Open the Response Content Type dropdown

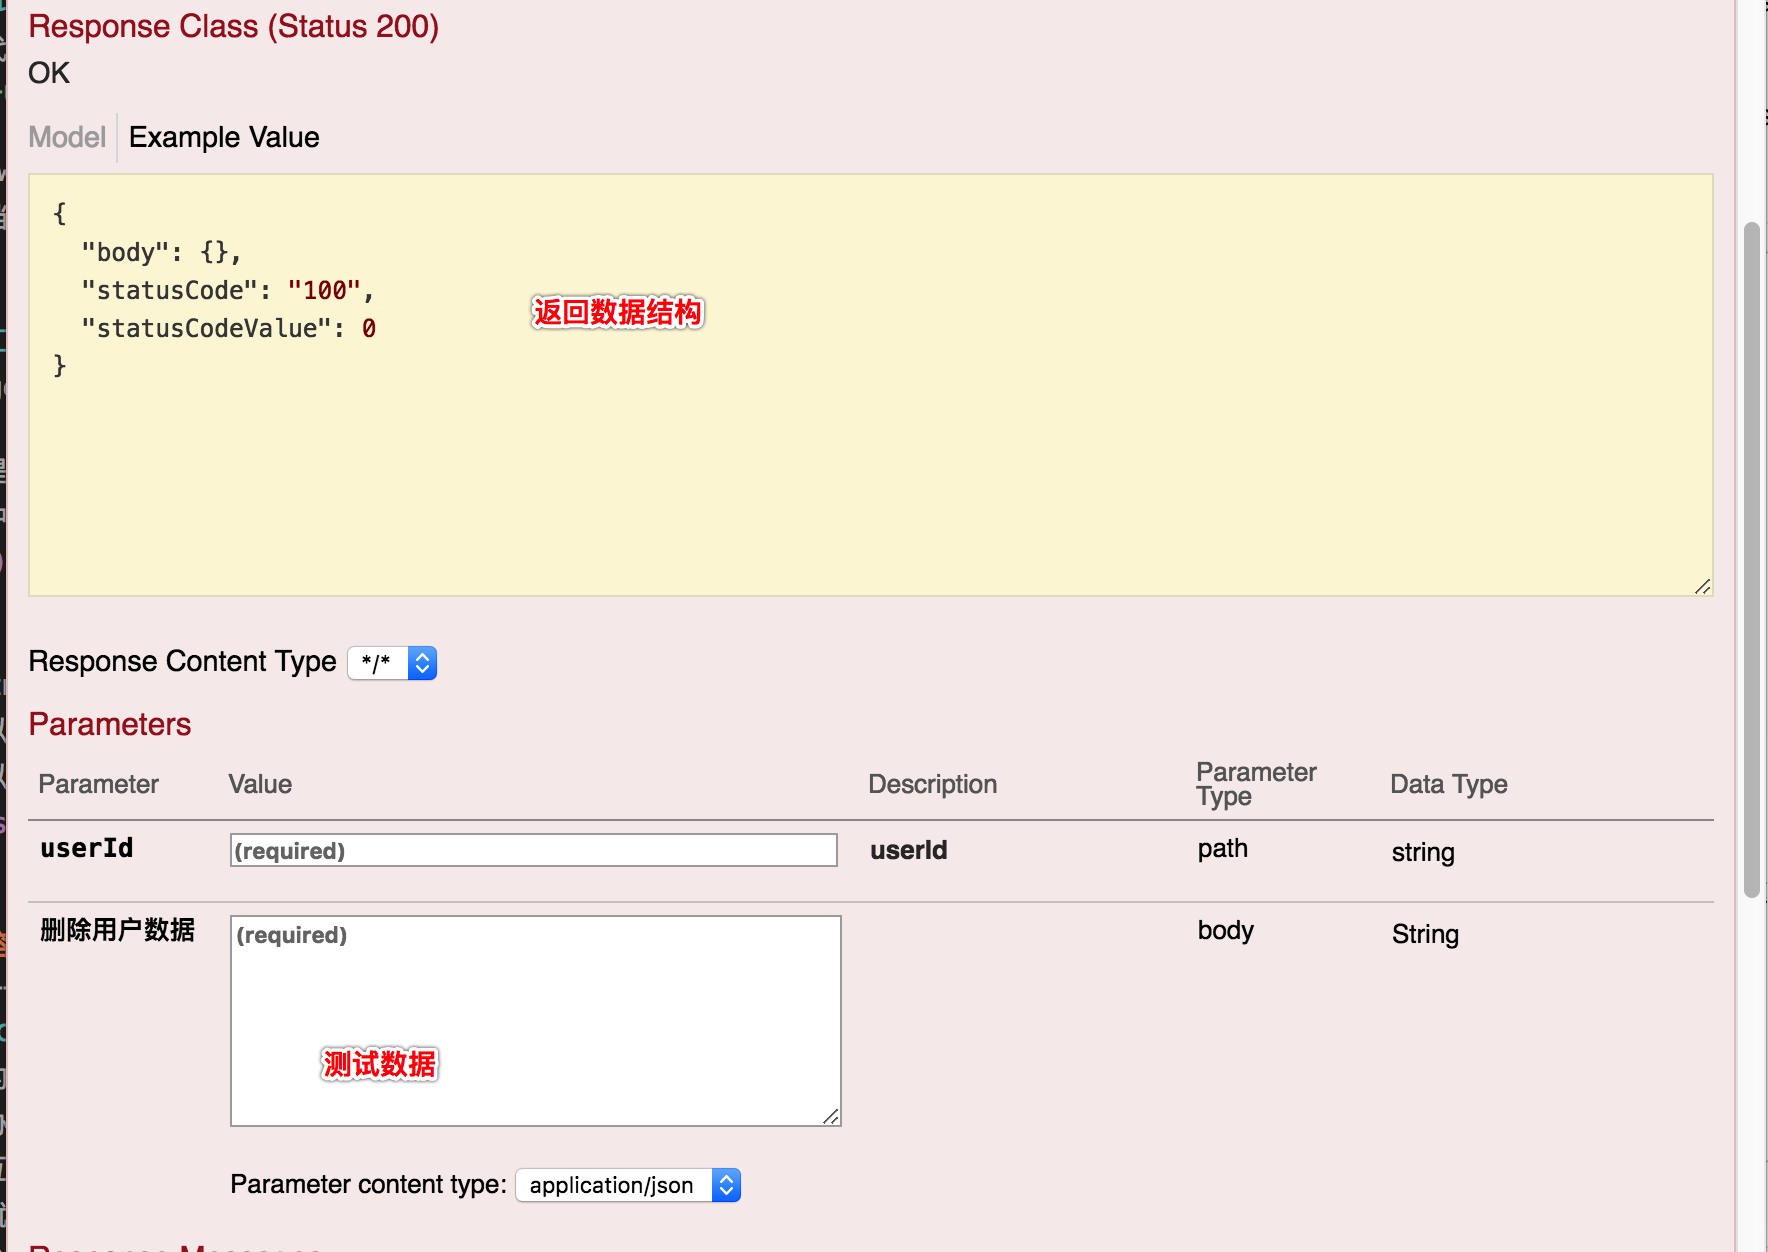(392, 663)
